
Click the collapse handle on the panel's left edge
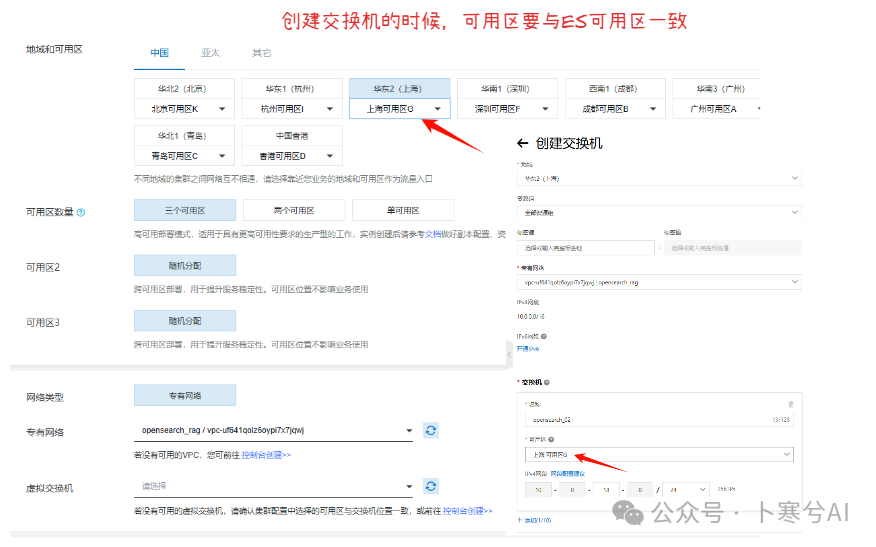point(509,353)
